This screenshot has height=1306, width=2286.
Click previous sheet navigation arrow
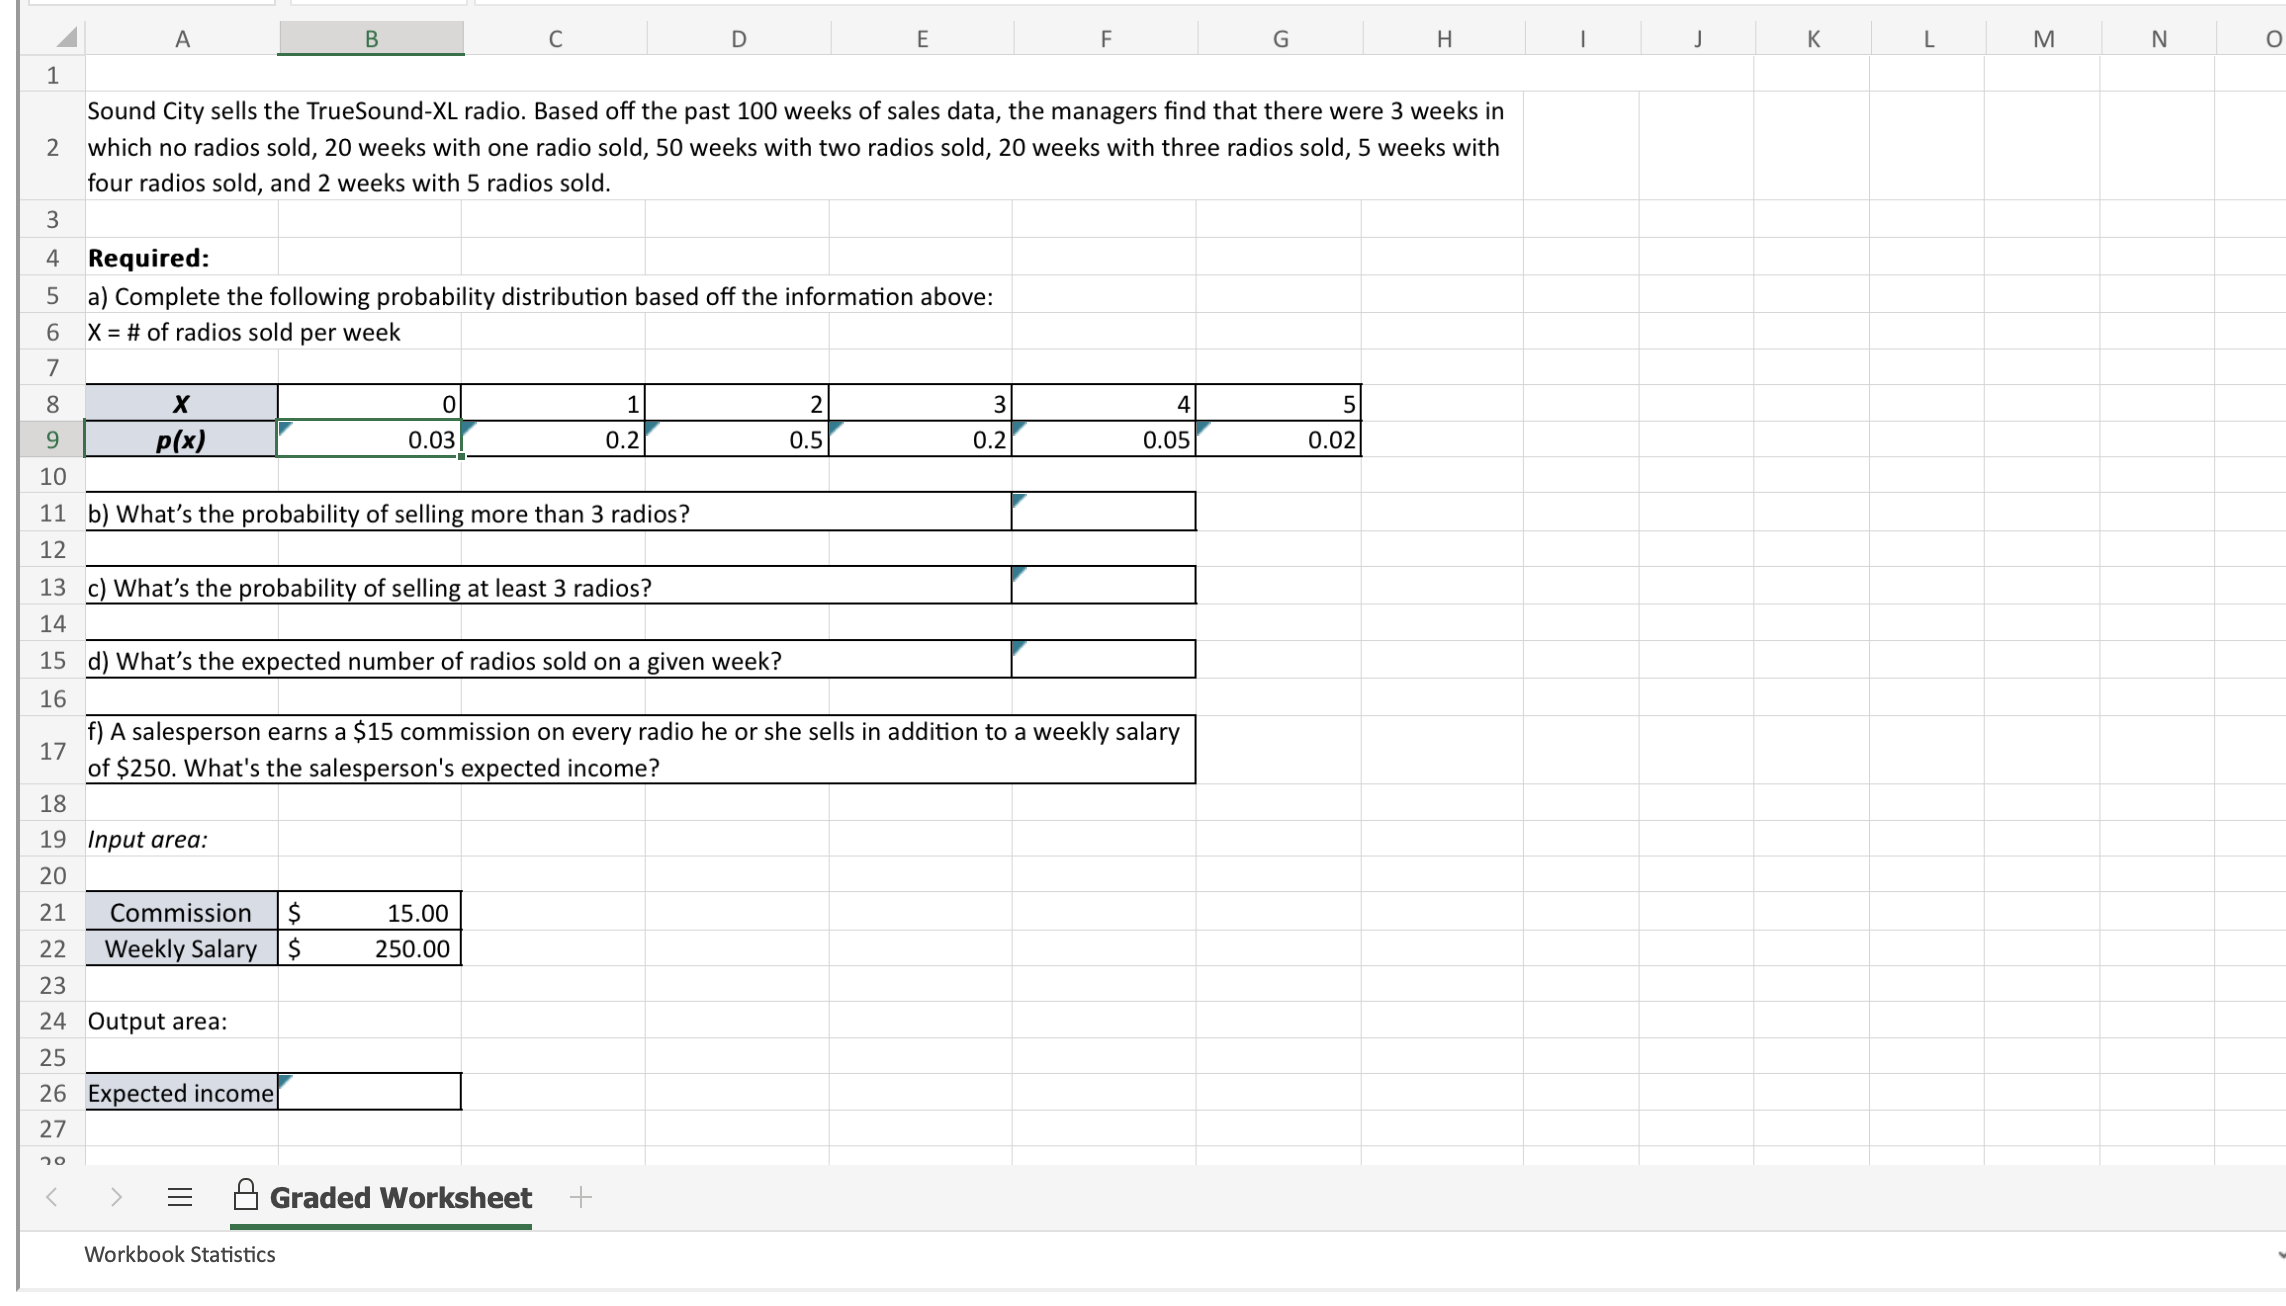click(x=52, y=1197)
